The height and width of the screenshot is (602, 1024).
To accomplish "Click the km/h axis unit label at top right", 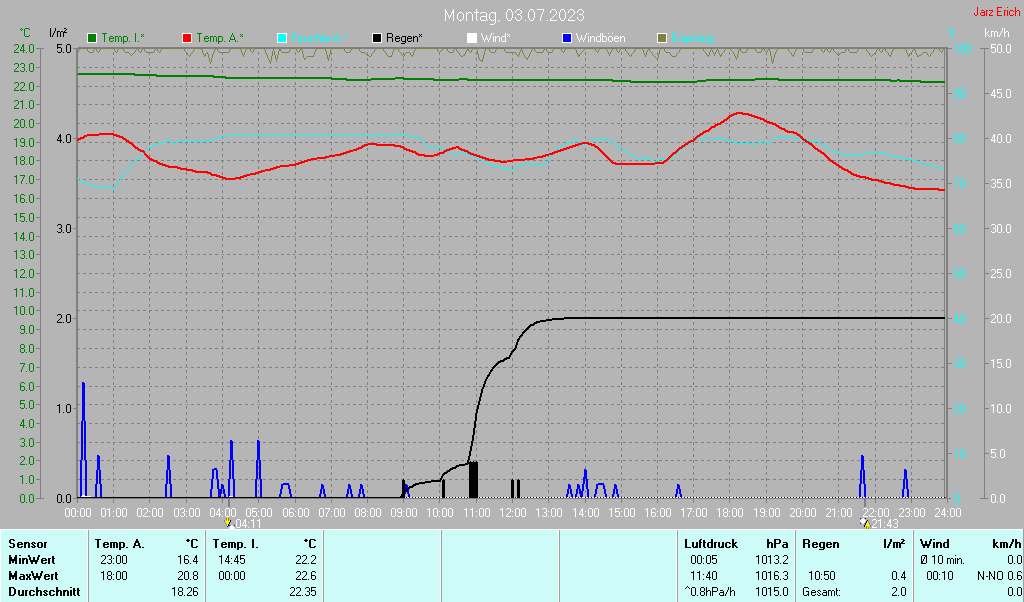I will [997, 33].
